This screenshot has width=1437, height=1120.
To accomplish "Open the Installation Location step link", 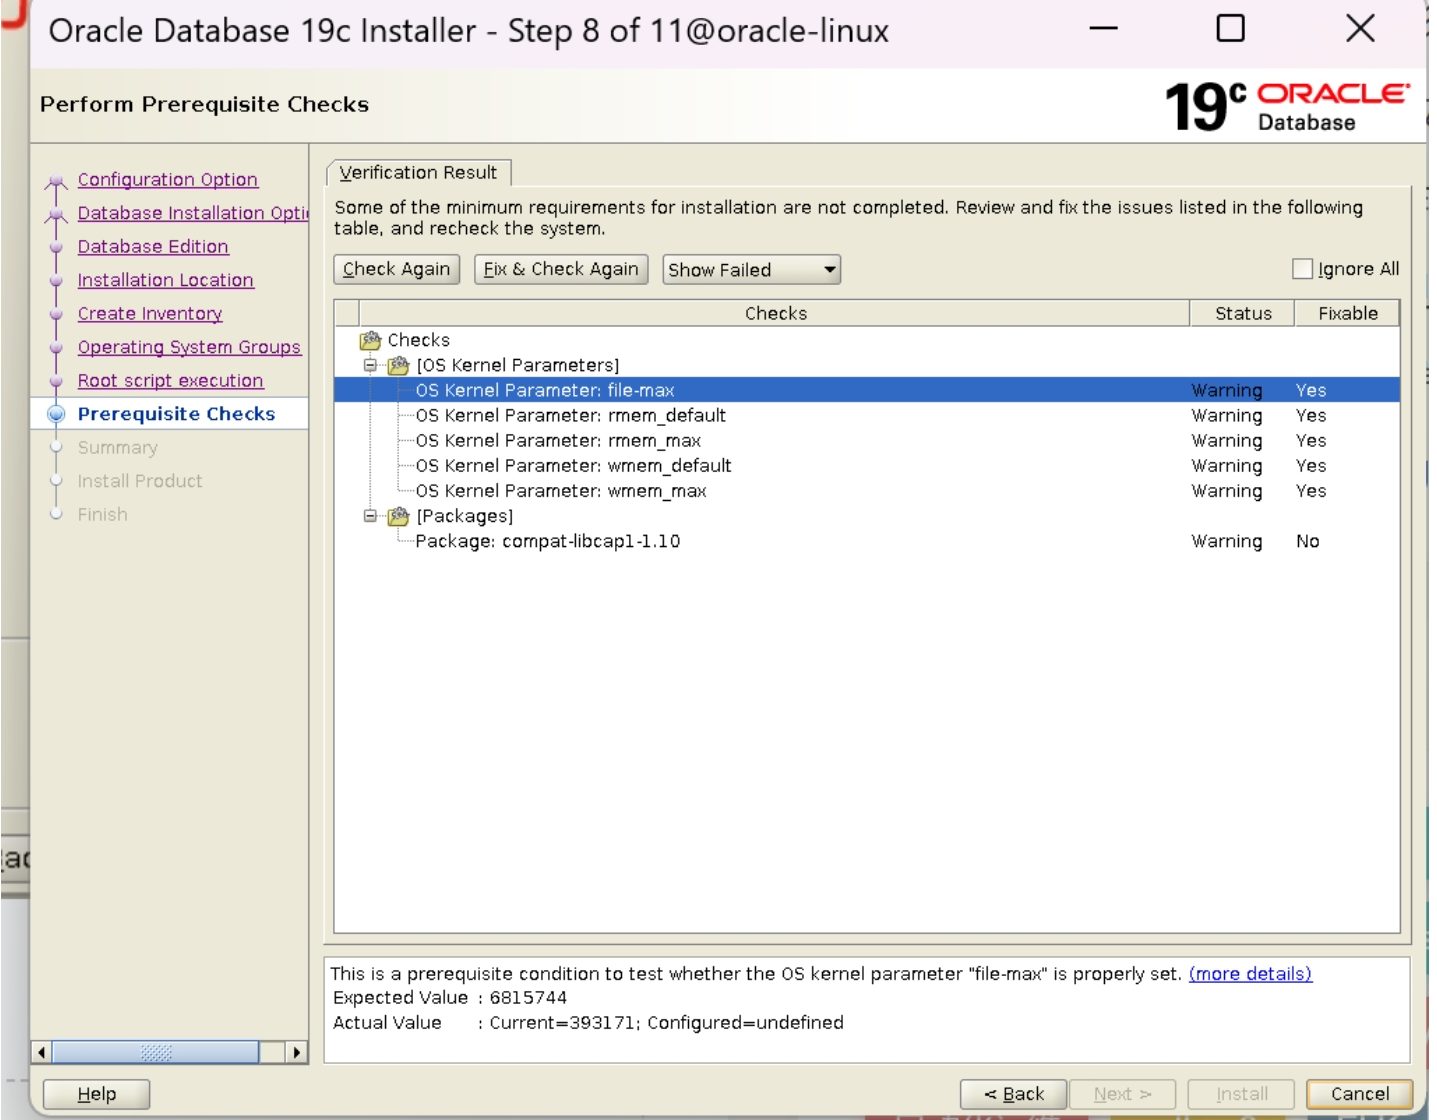I will [x=166, y=280].
